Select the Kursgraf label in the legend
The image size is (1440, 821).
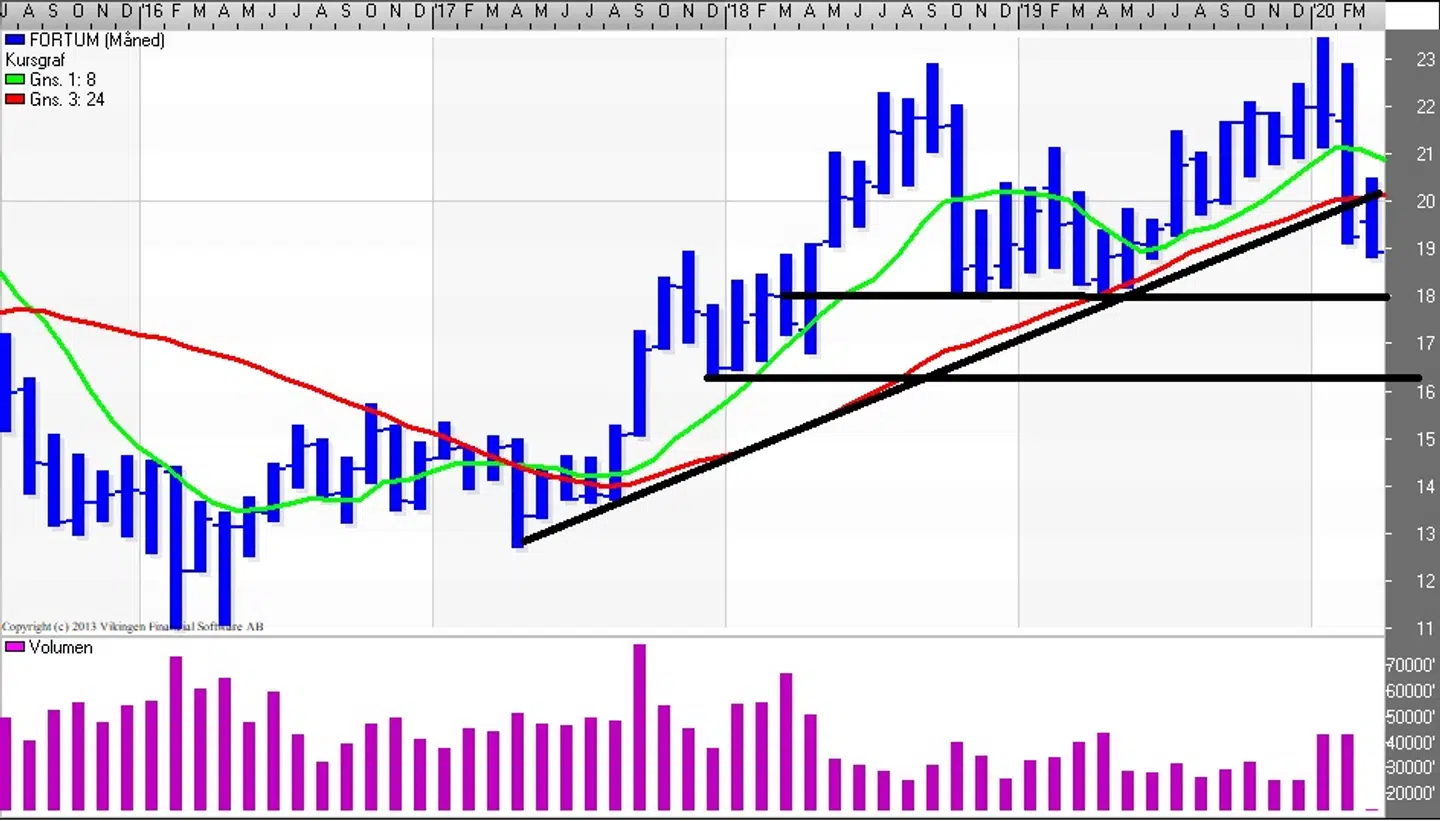(36, 60)
